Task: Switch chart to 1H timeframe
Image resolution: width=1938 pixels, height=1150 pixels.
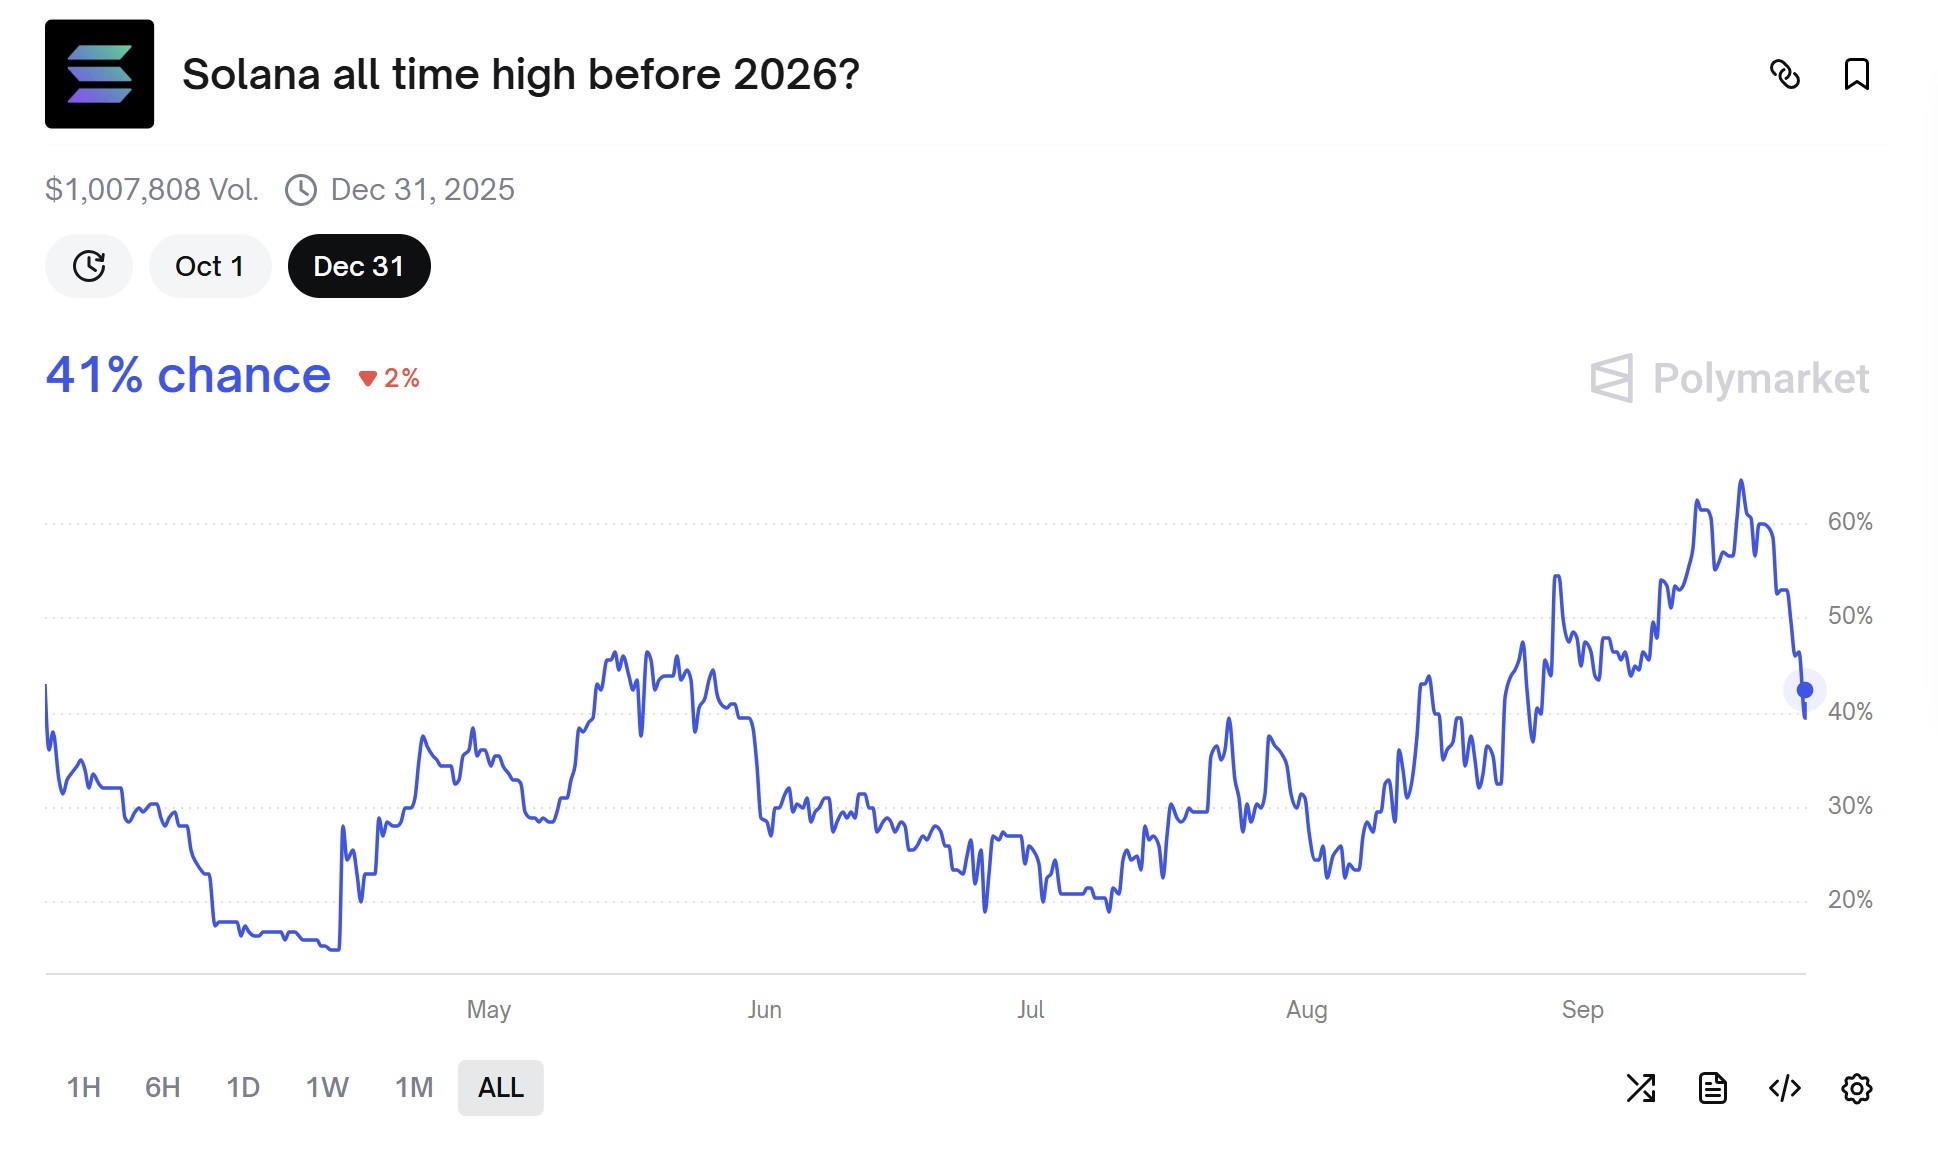Action: [x=85, y=1088]
